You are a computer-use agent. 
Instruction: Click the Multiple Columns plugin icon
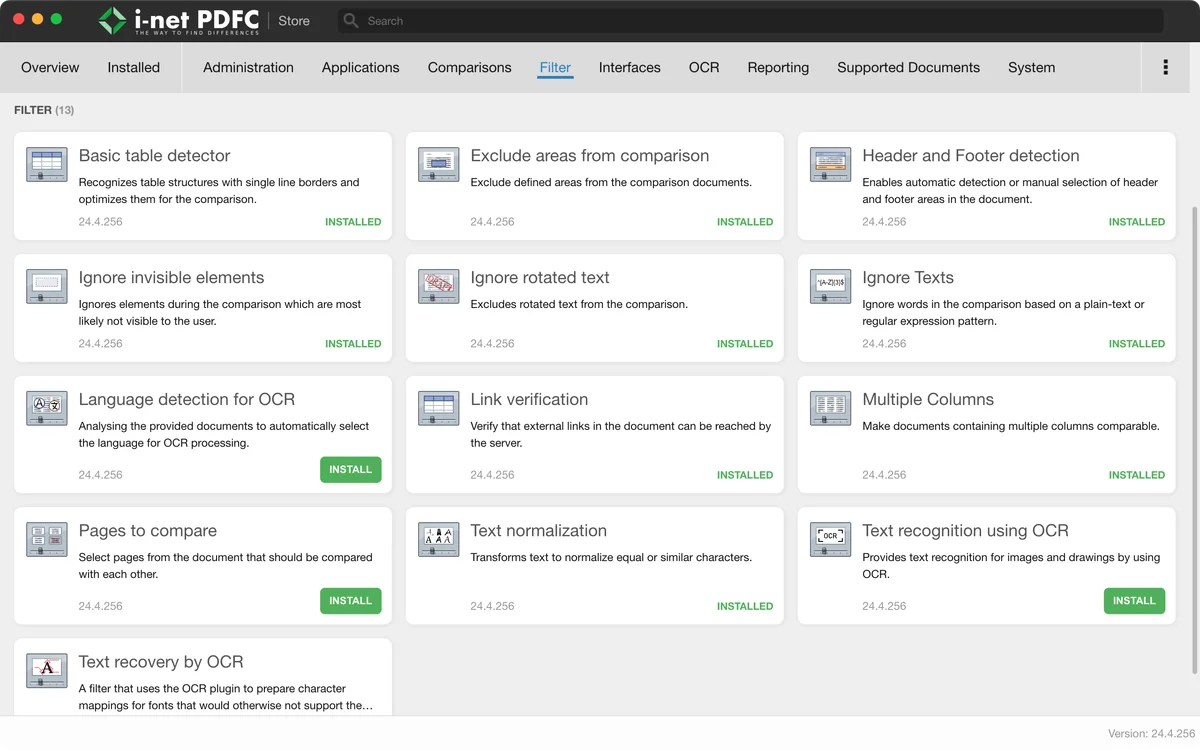(x=830, y=408)
